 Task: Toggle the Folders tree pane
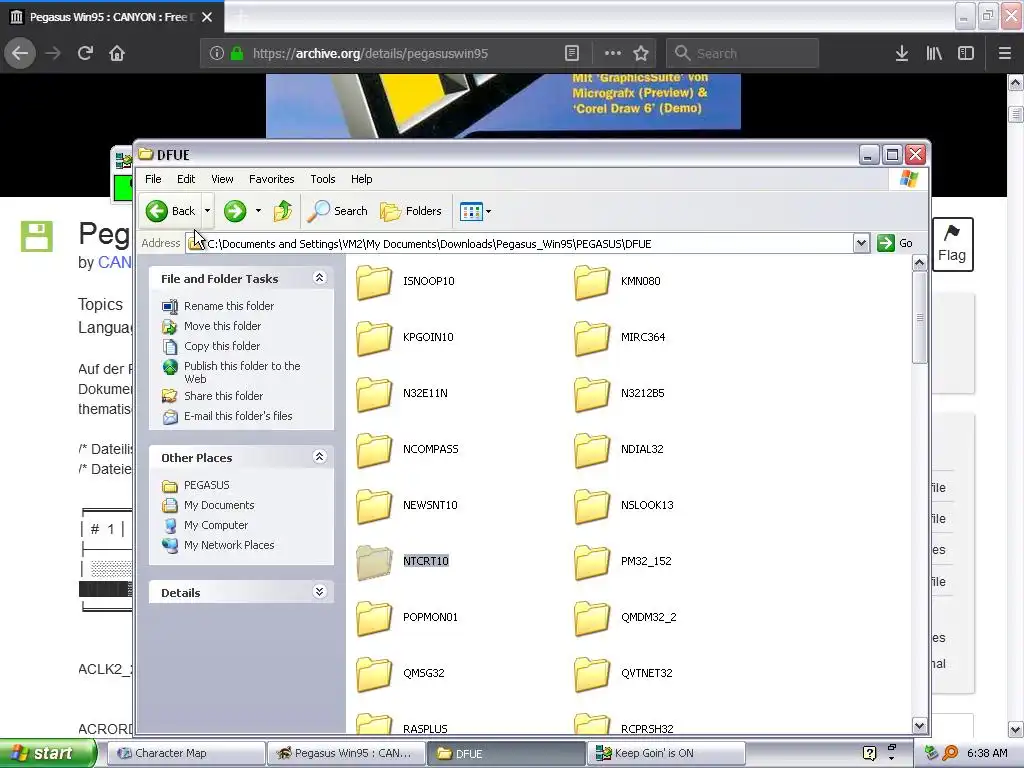[x=411, y=211]
